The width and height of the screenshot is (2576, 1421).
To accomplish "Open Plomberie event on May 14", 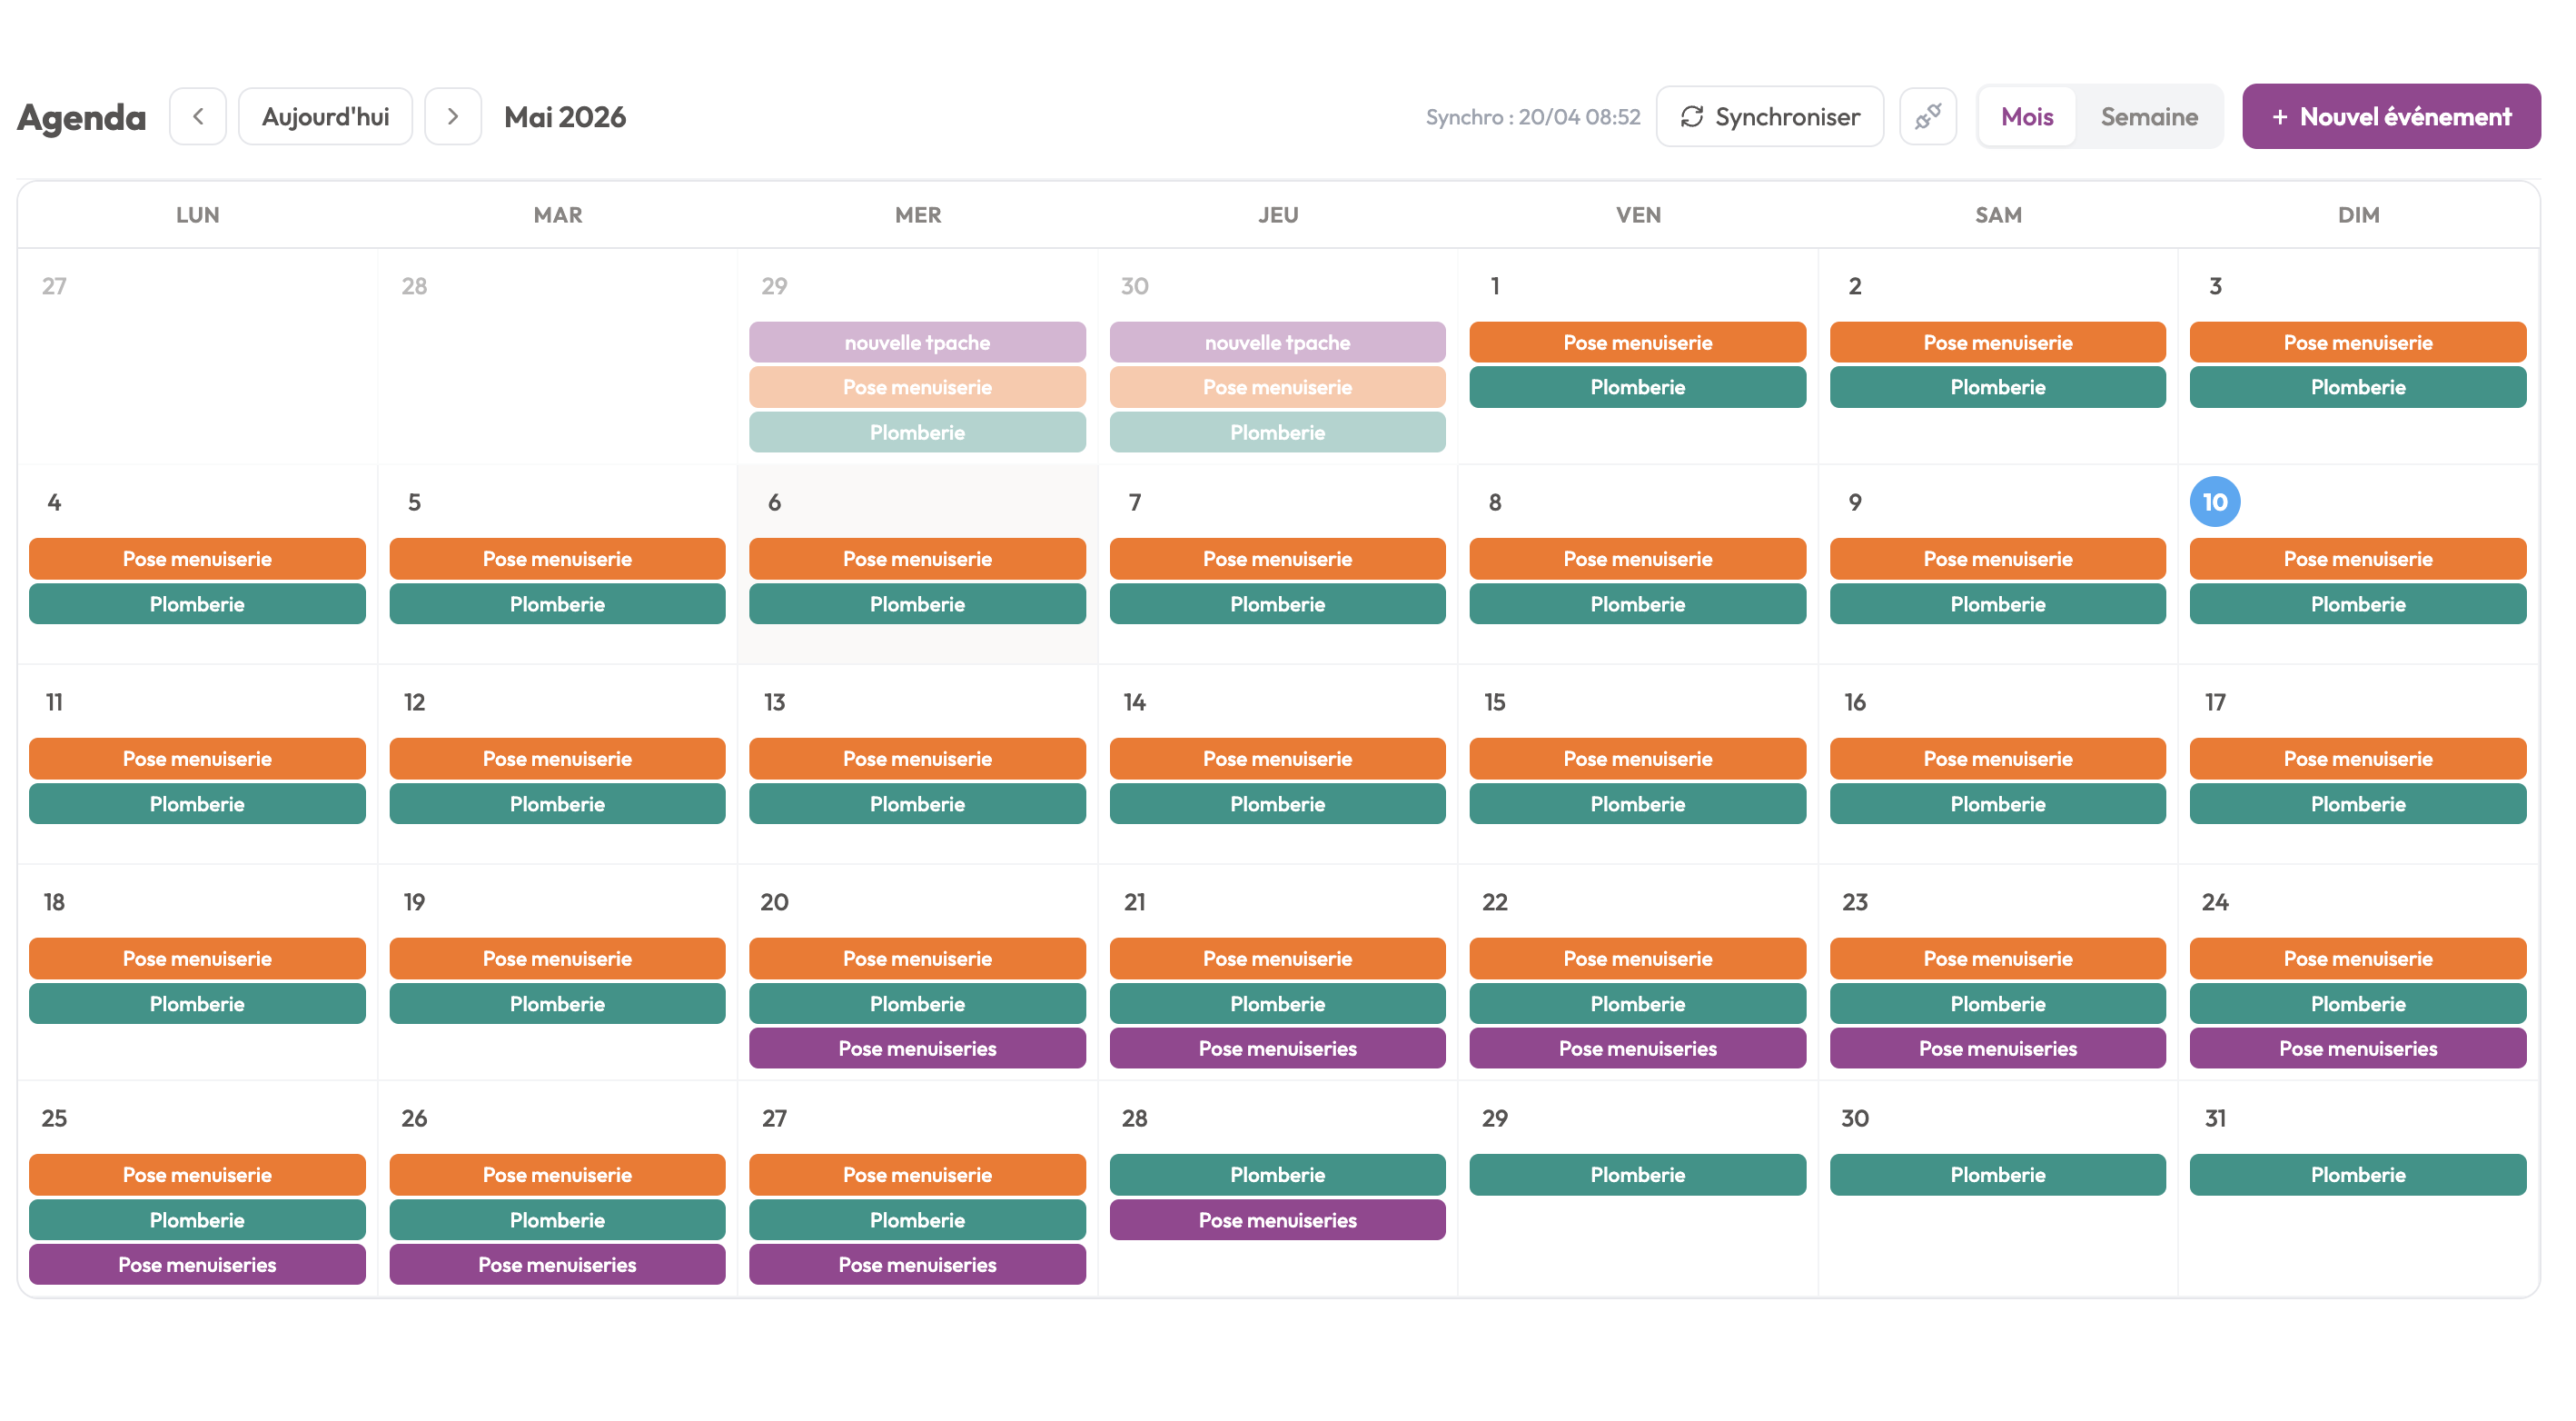I will pyautogui.click(x=1277, y=804).
